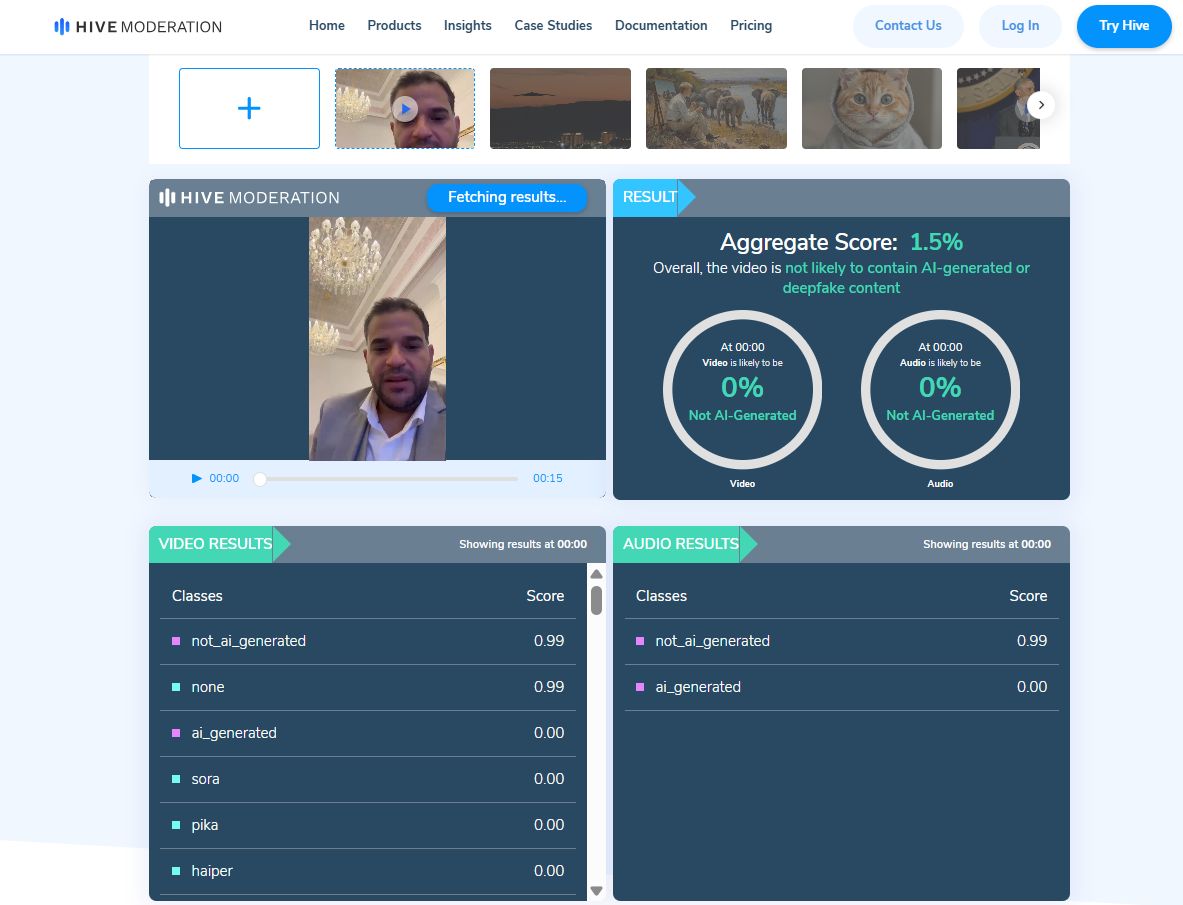This screenshot has height=905, width=1183.
Task: Open the Products menu
Action: click(394, 26)
